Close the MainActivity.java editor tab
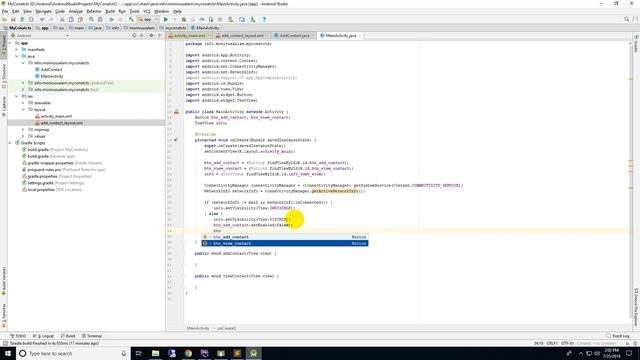640x360 pixels. [x=360, y=36]
